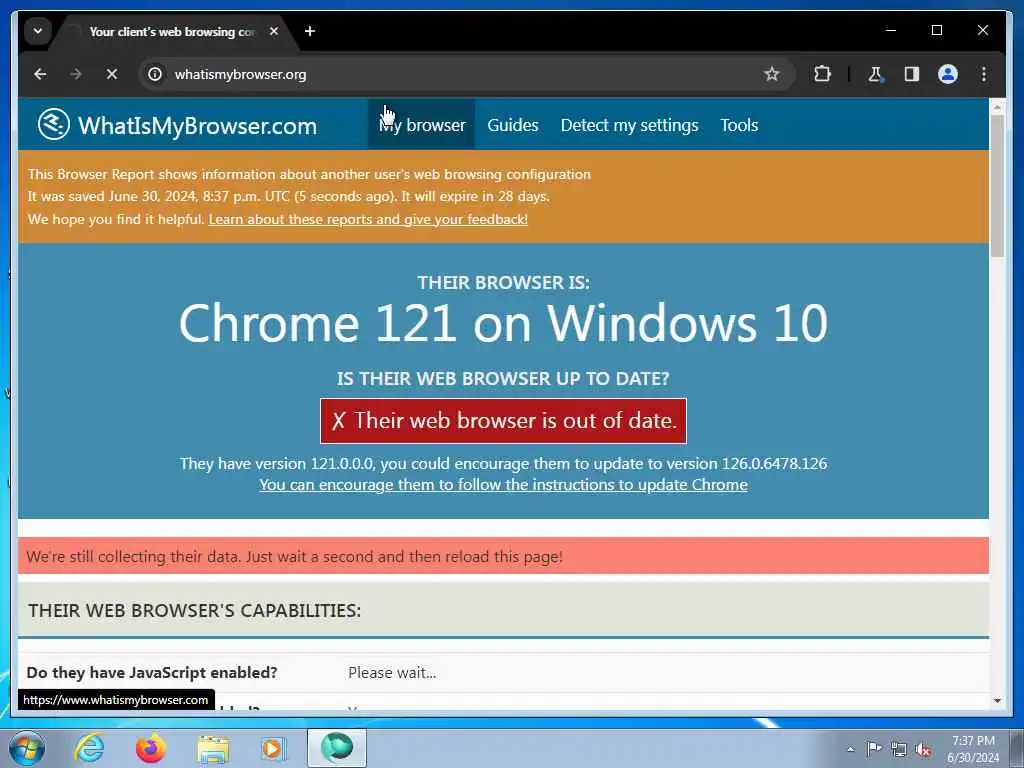Open the taskbar clock showing 7:37 PM

tap(973, 749)
